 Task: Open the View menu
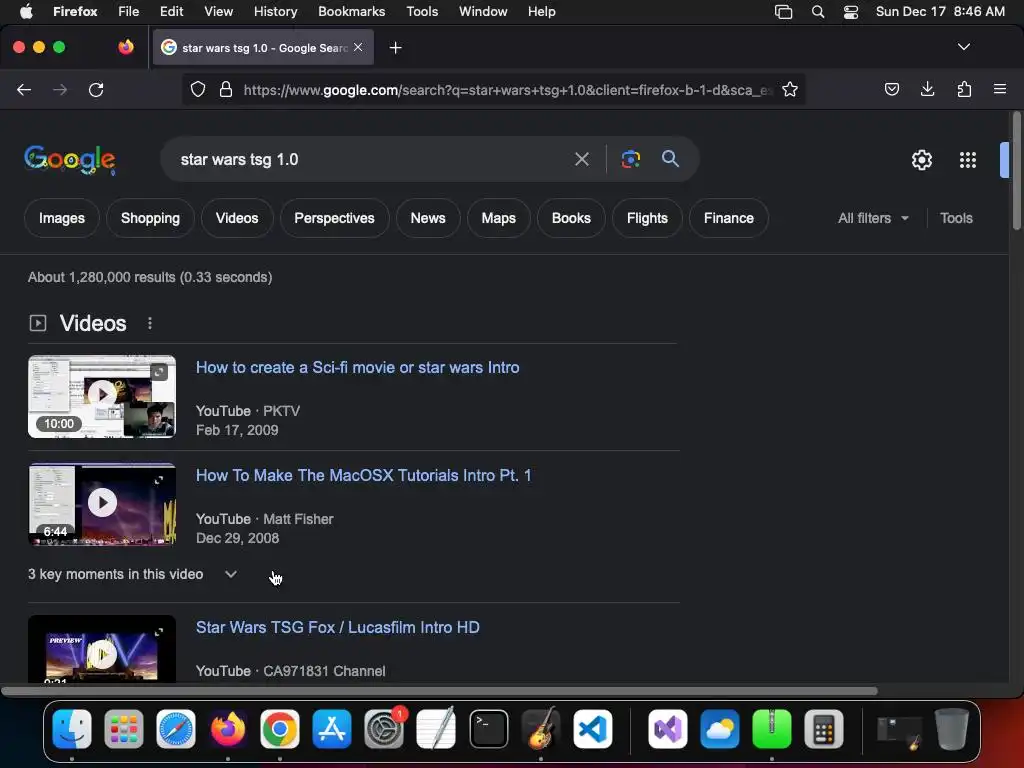[x=218, y=12]
